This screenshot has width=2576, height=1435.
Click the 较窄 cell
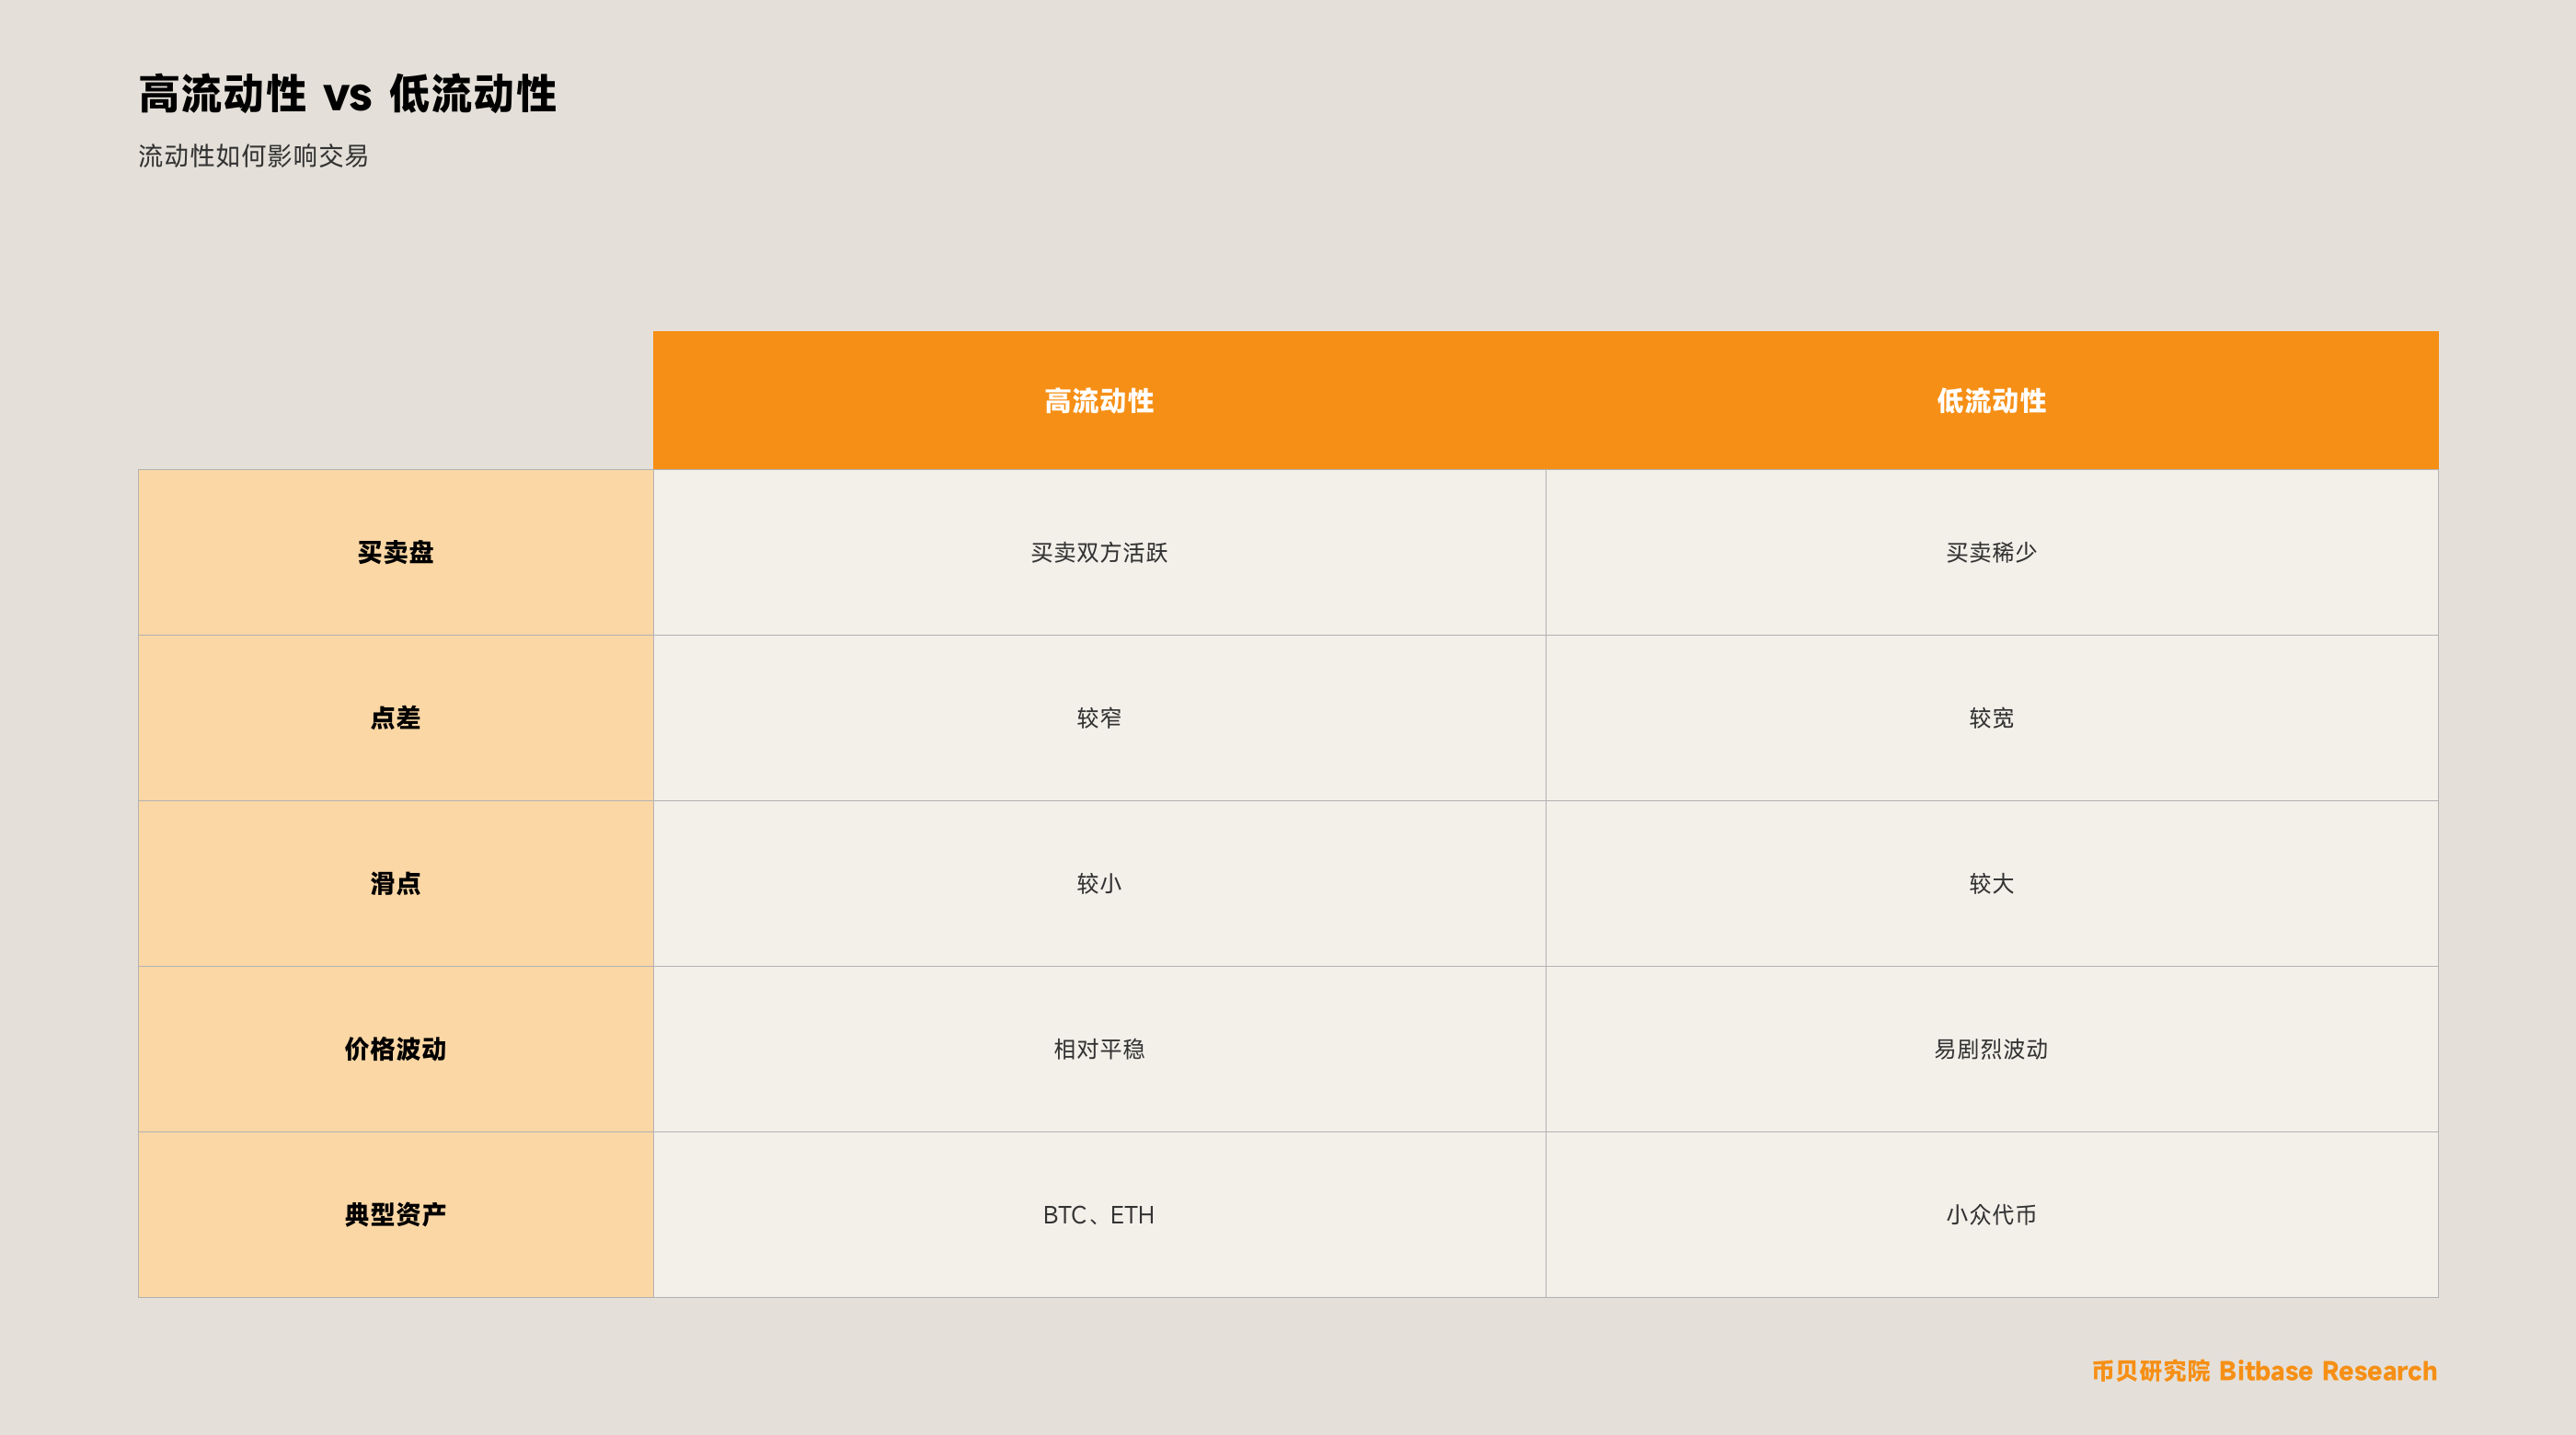[1099, 718]
